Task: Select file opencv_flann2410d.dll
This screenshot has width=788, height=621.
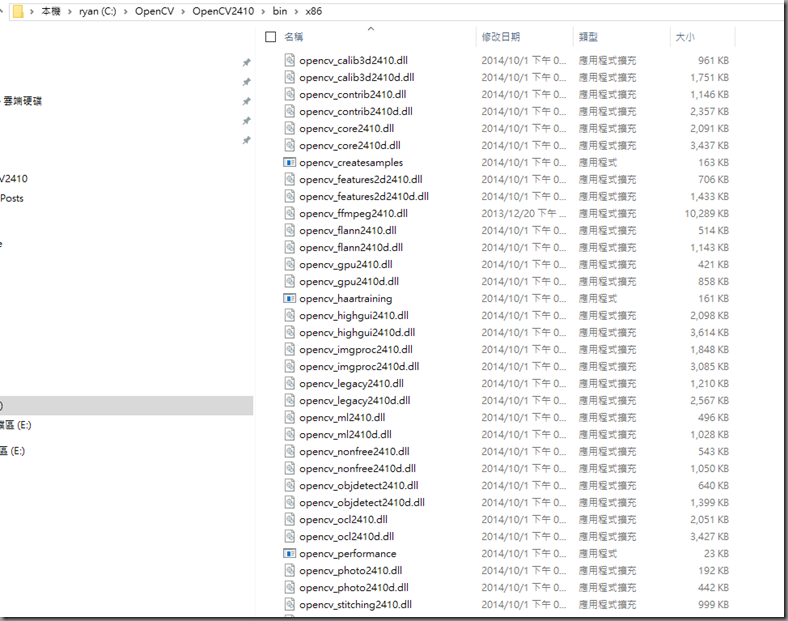Action: (351, 248)
